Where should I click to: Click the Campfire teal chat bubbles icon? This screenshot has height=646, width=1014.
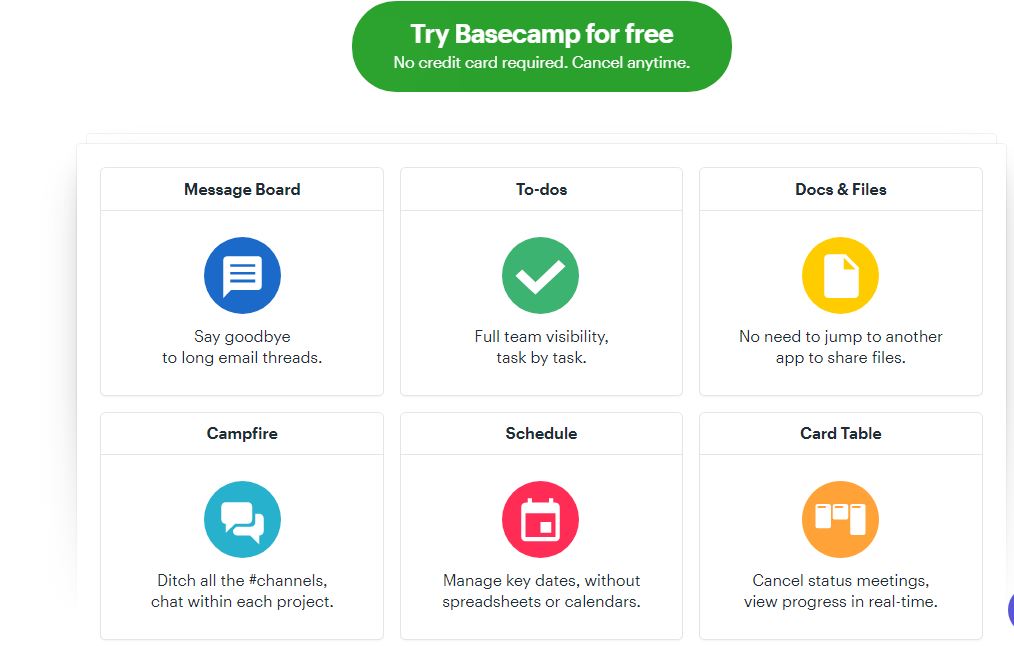241,519
